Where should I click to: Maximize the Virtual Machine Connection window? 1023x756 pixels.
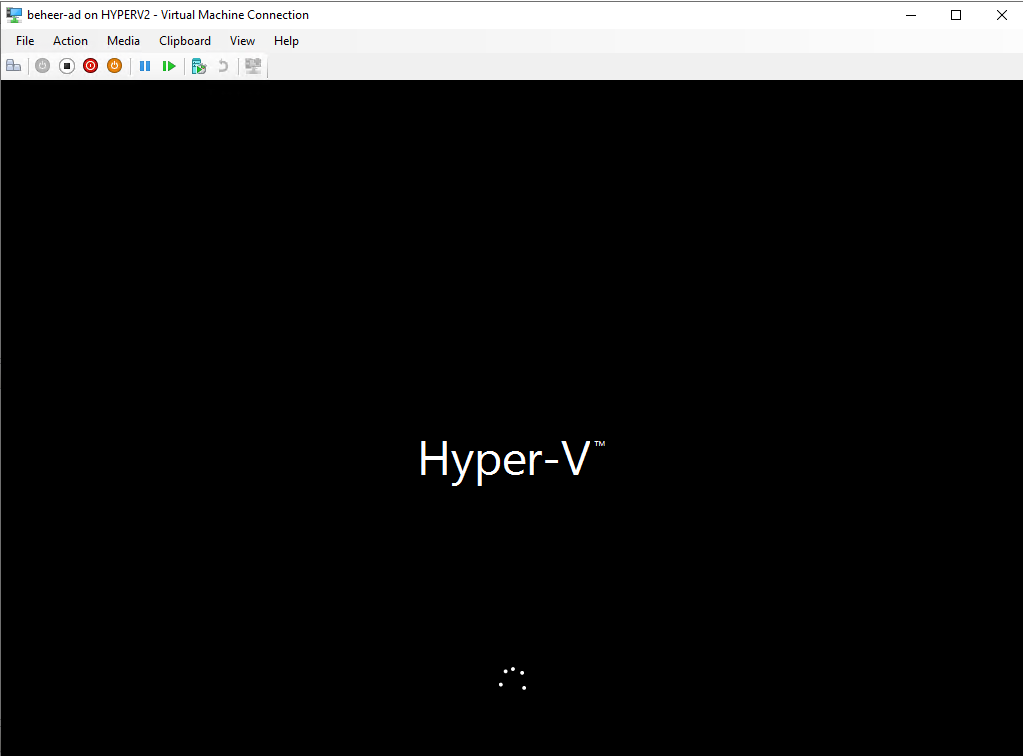pos(956,15)
